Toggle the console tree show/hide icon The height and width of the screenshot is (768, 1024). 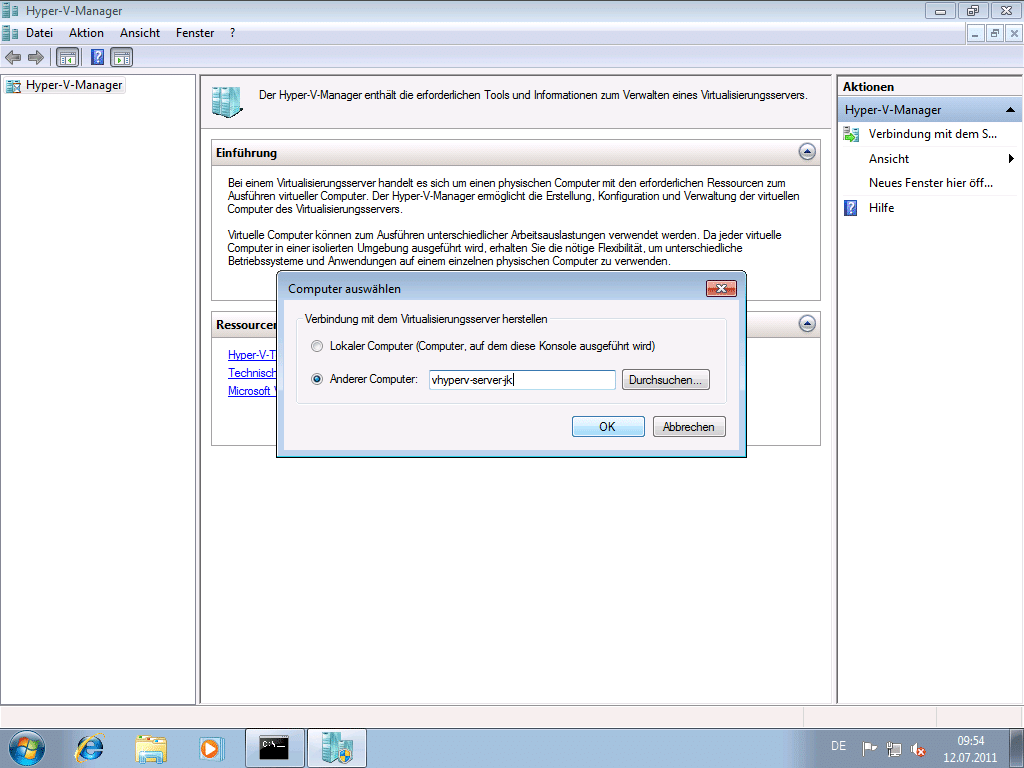[x=68, y=57]
